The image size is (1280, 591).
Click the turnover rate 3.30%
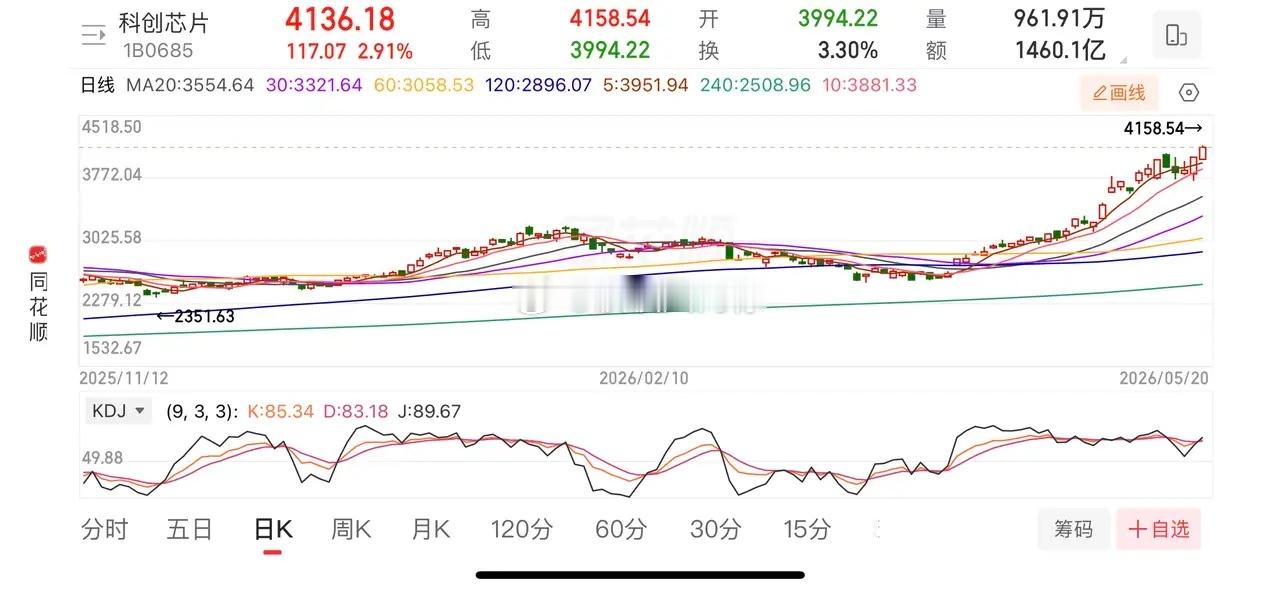click(847, 50)
